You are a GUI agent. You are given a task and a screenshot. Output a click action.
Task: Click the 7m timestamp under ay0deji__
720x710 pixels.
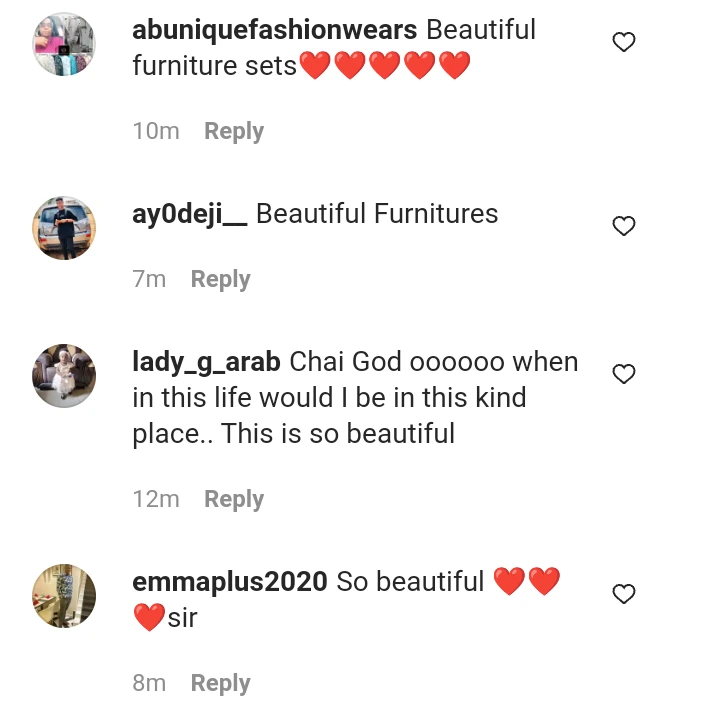point(149,279)
